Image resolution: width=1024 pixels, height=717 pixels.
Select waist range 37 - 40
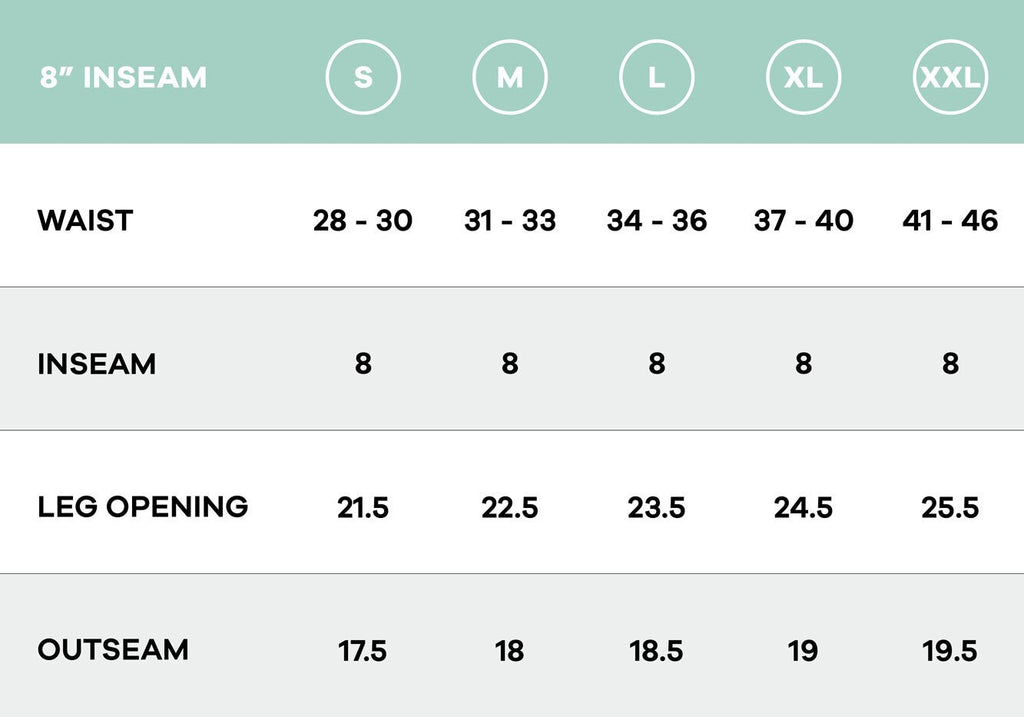tap(803, 220)
